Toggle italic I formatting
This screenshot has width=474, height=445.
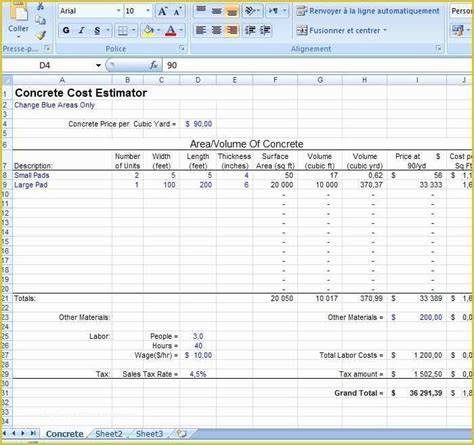81,30
